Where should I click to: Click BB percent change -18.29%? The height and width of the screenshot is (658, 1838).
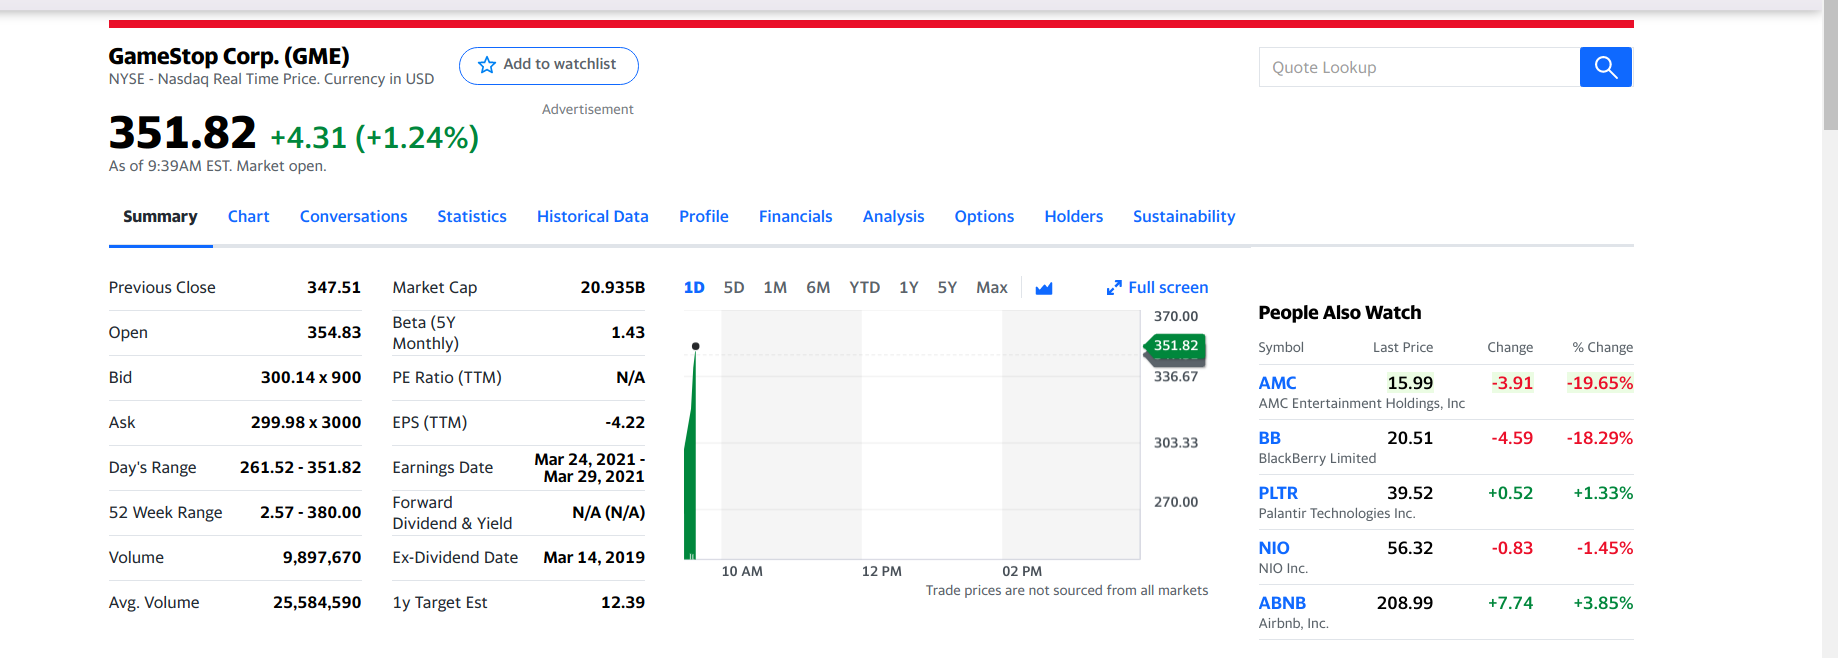click(1600, 438)
